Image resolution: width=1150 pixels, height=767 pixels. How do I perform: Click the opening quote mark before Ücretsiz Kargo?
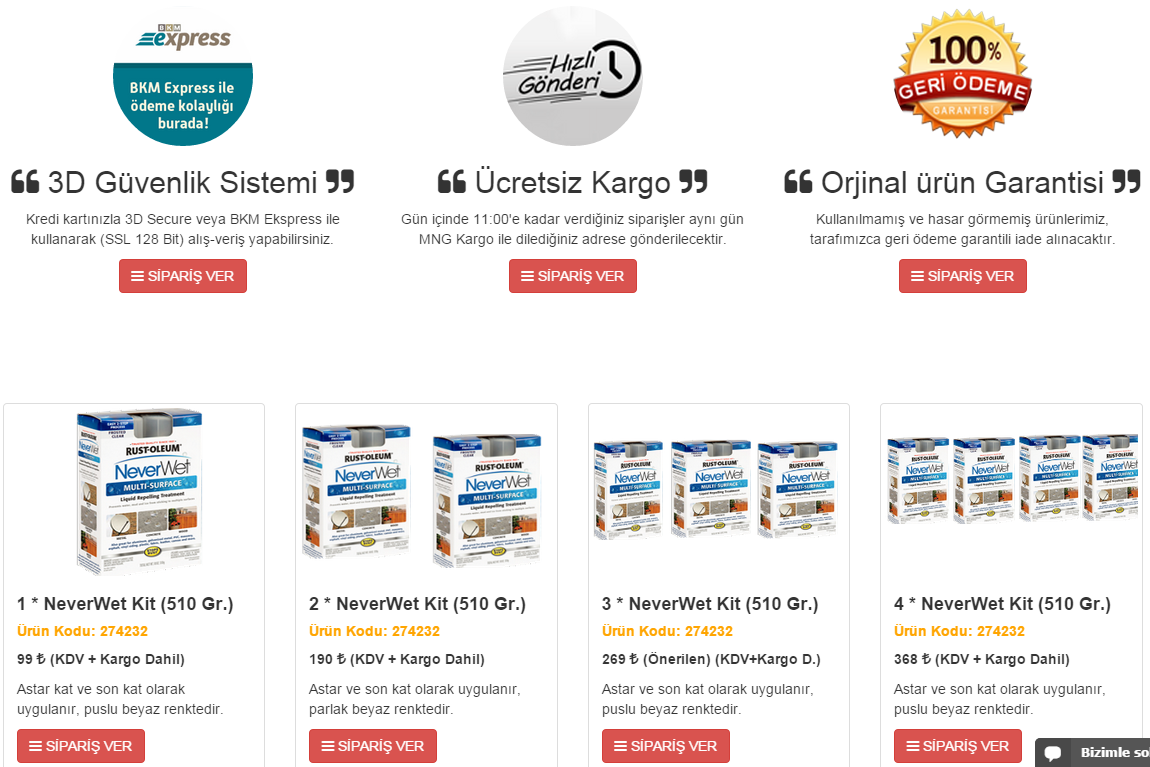pos(452,182)
